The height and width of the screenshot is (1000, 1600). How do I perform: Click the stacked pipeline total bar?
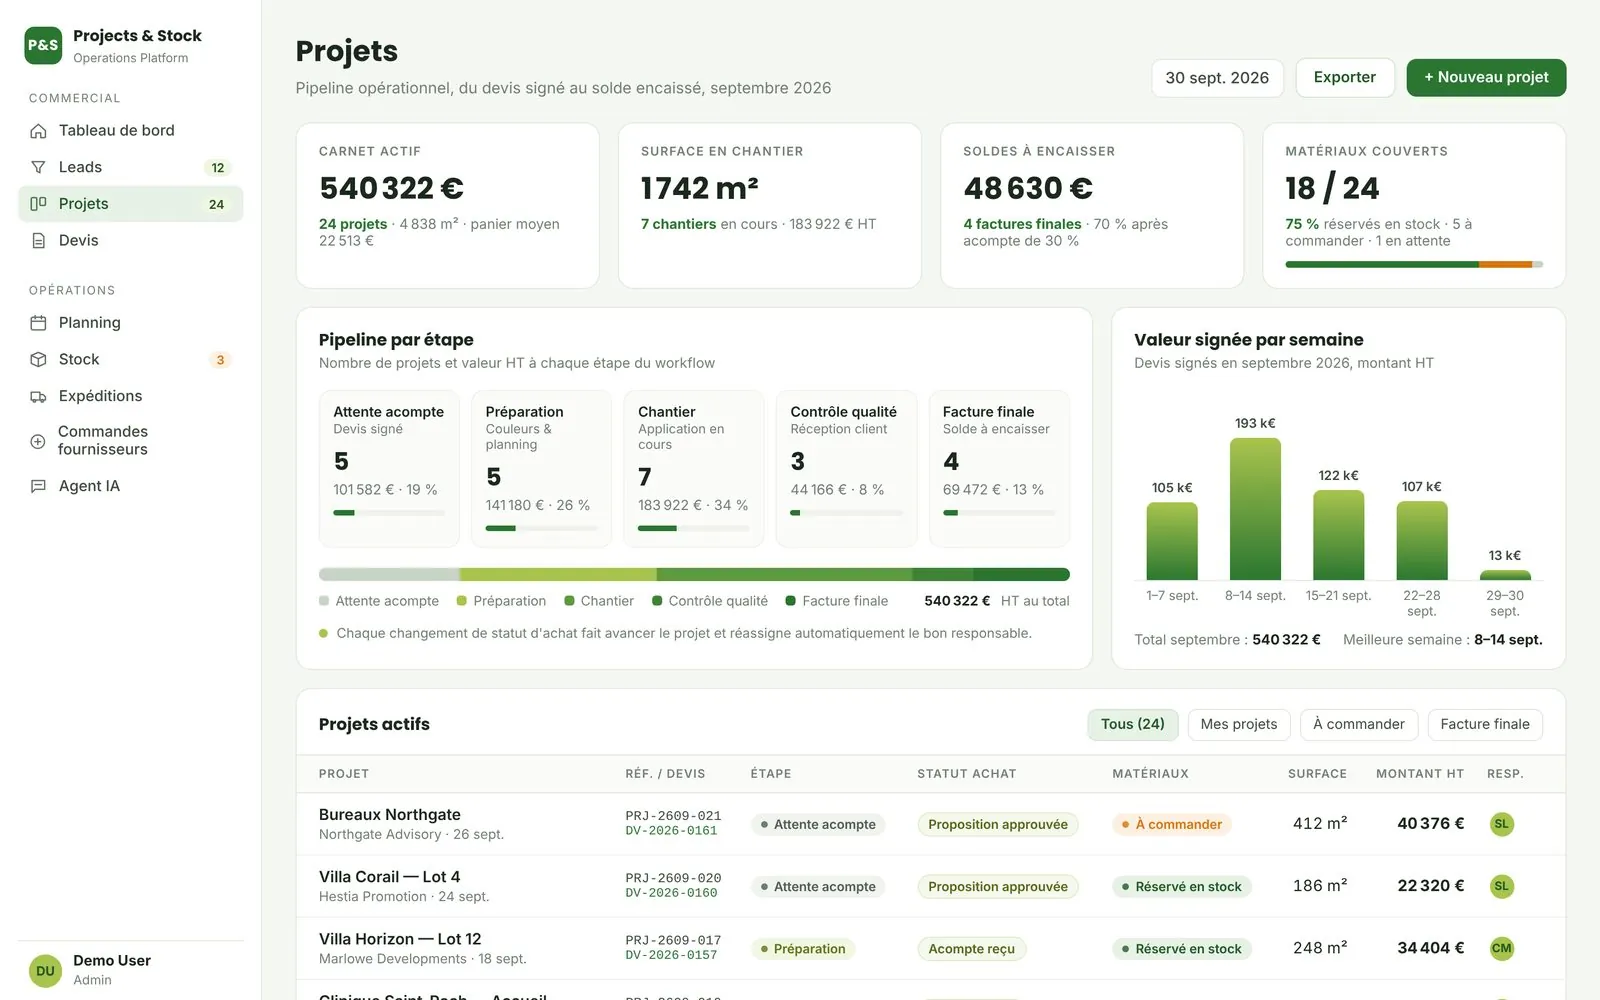[694, 575]
